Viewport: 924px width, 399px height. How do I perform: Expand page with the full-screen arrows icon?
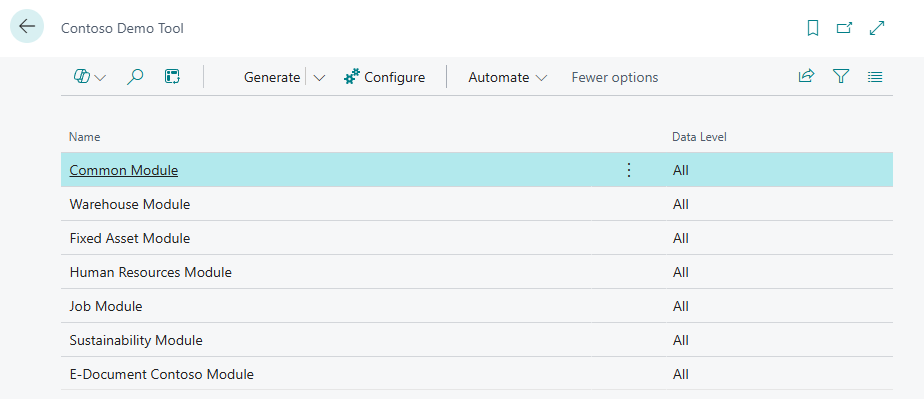[x=877, y=28]
